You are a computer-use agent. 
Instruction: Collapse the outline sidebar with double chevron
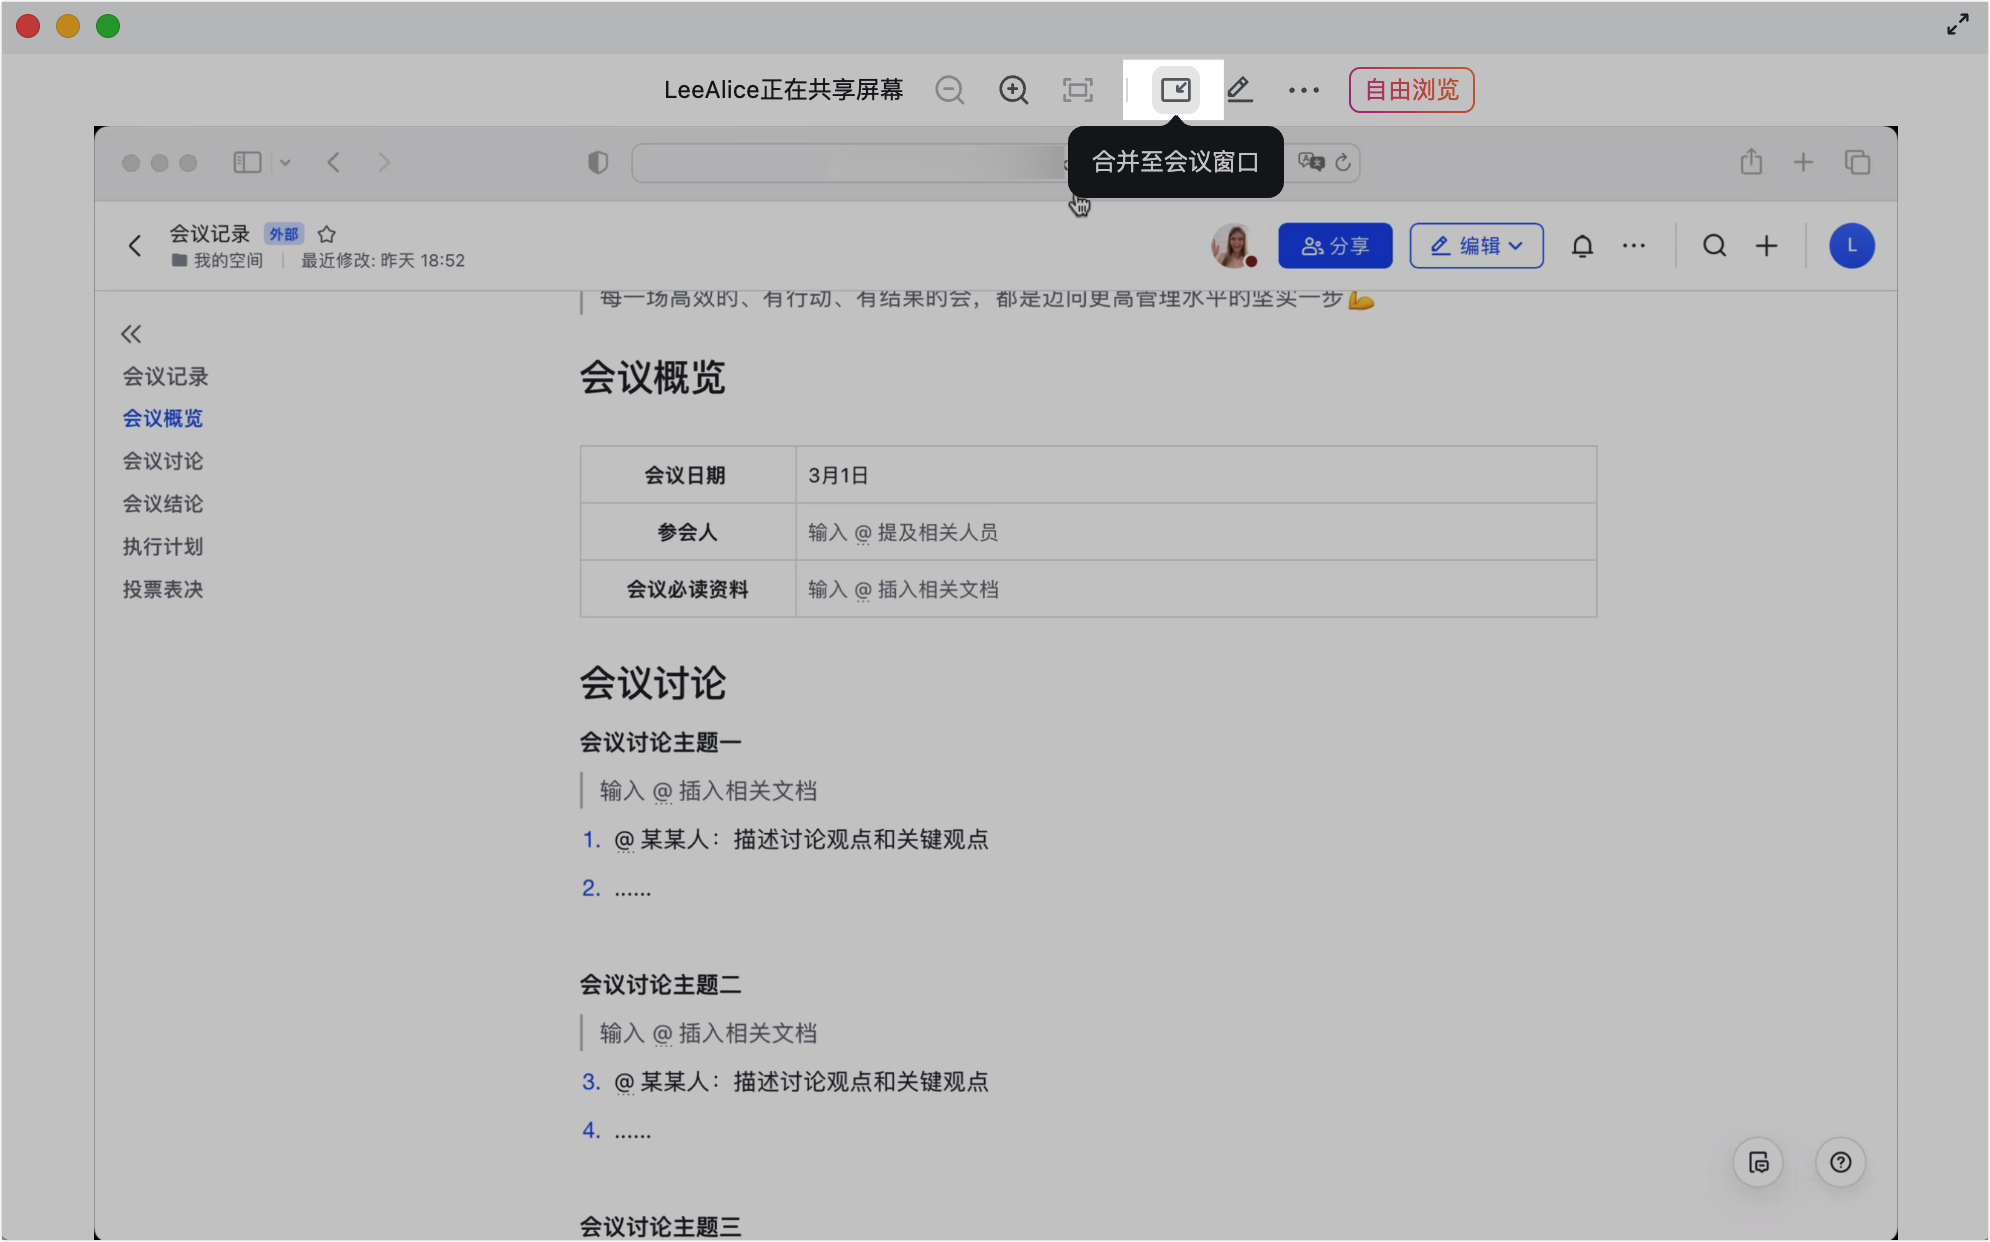(x=131, y=334)
